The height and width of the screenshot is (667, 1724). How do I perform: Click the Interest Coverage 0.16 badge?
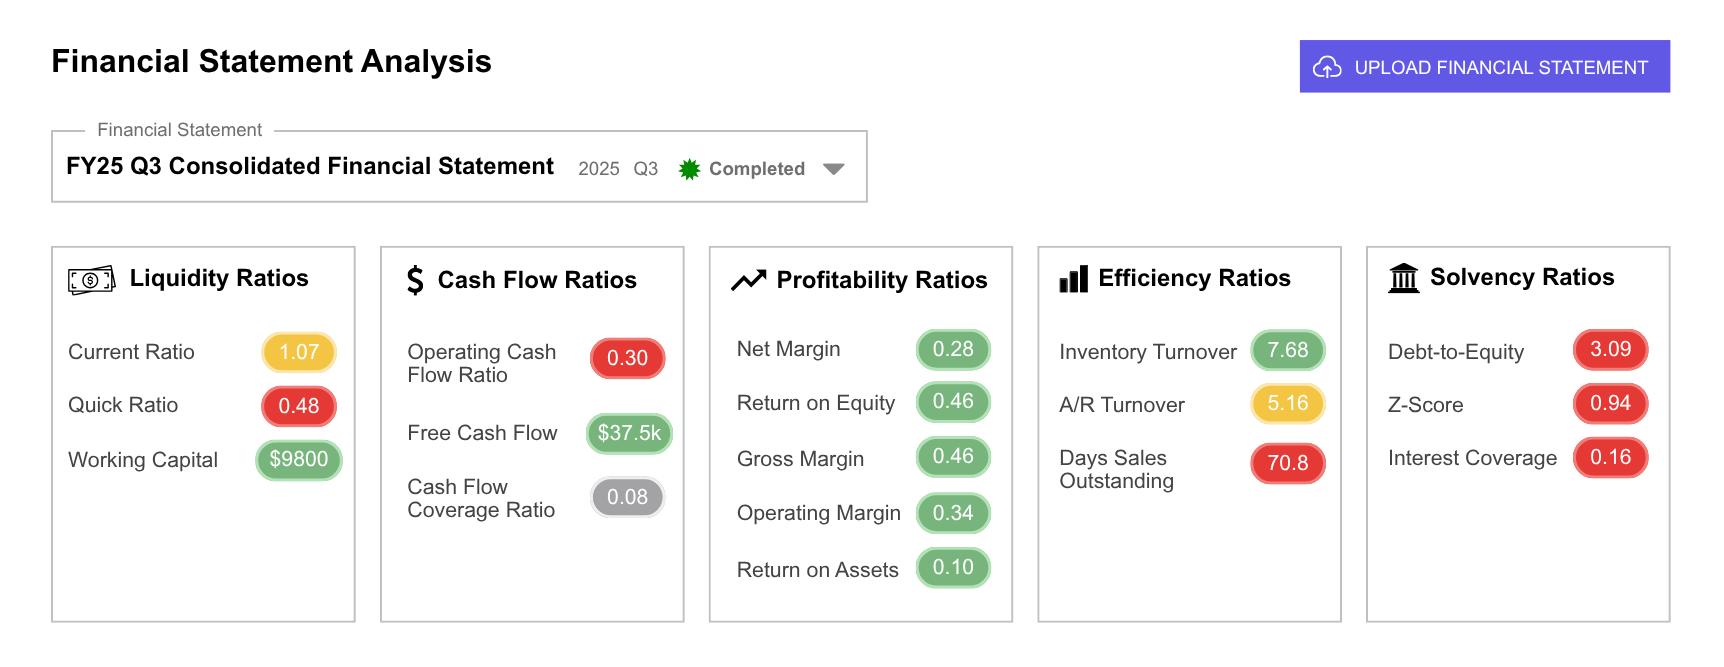click(x=1610, y=457)
